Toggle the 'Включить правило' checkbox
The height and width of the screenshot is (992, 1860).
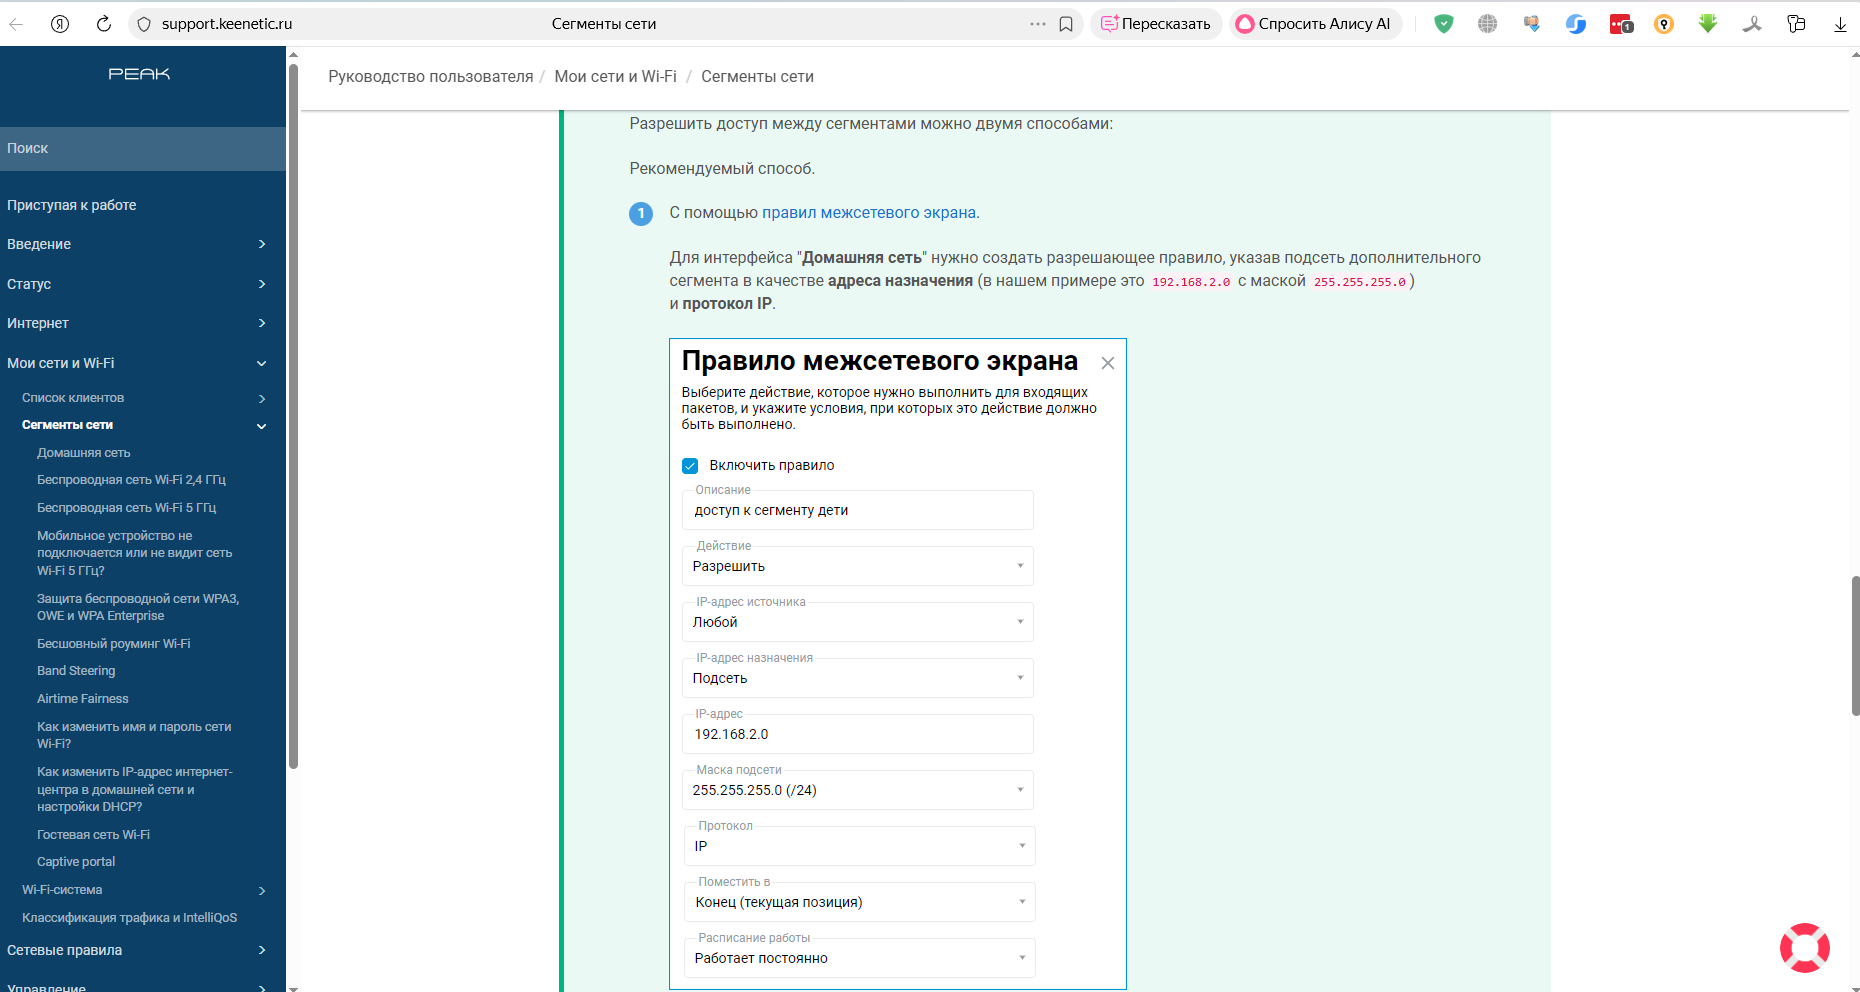pyautogui.click(x=690, y=466)
